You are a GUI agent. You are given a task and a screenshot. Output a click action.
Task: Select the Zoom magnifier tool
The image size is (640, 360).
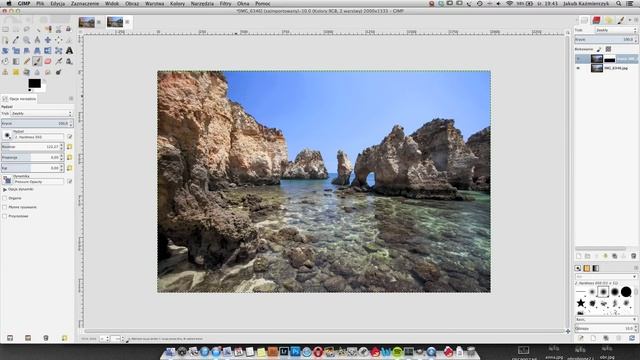(x=27, y=40)
